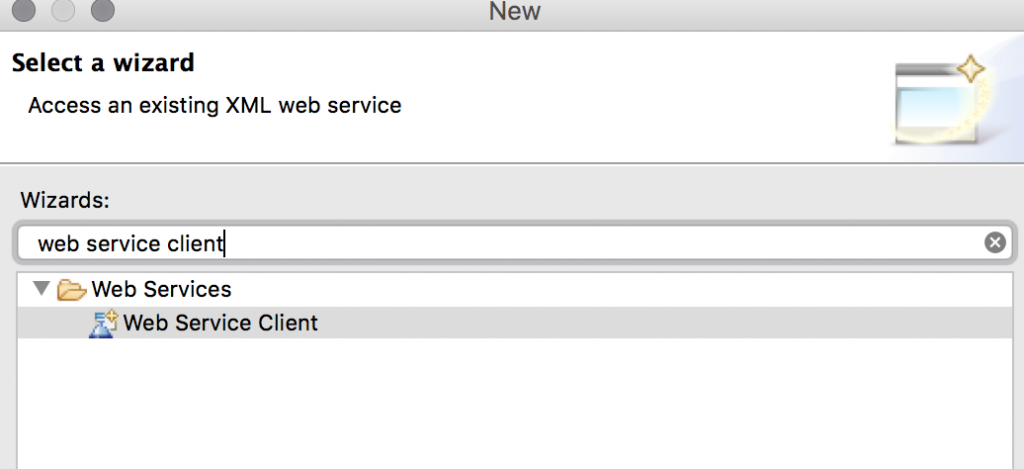Click the wizard window banner graphic
The height and width of the screenshot is (469, 1024).
(x=933, y=103)
